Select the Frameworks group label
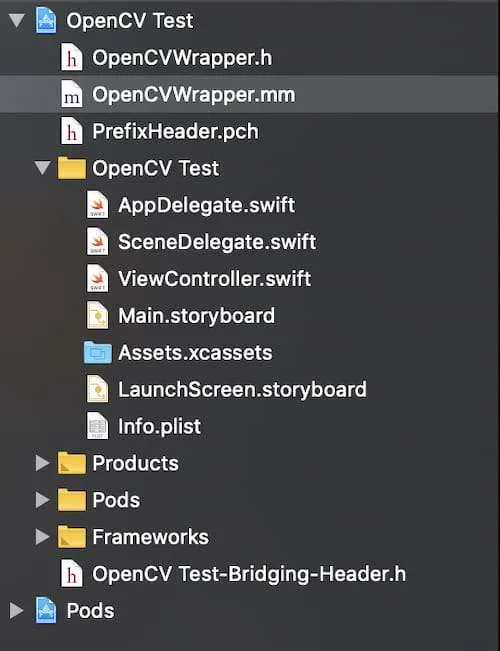The image size is (500, 651). 150,537
